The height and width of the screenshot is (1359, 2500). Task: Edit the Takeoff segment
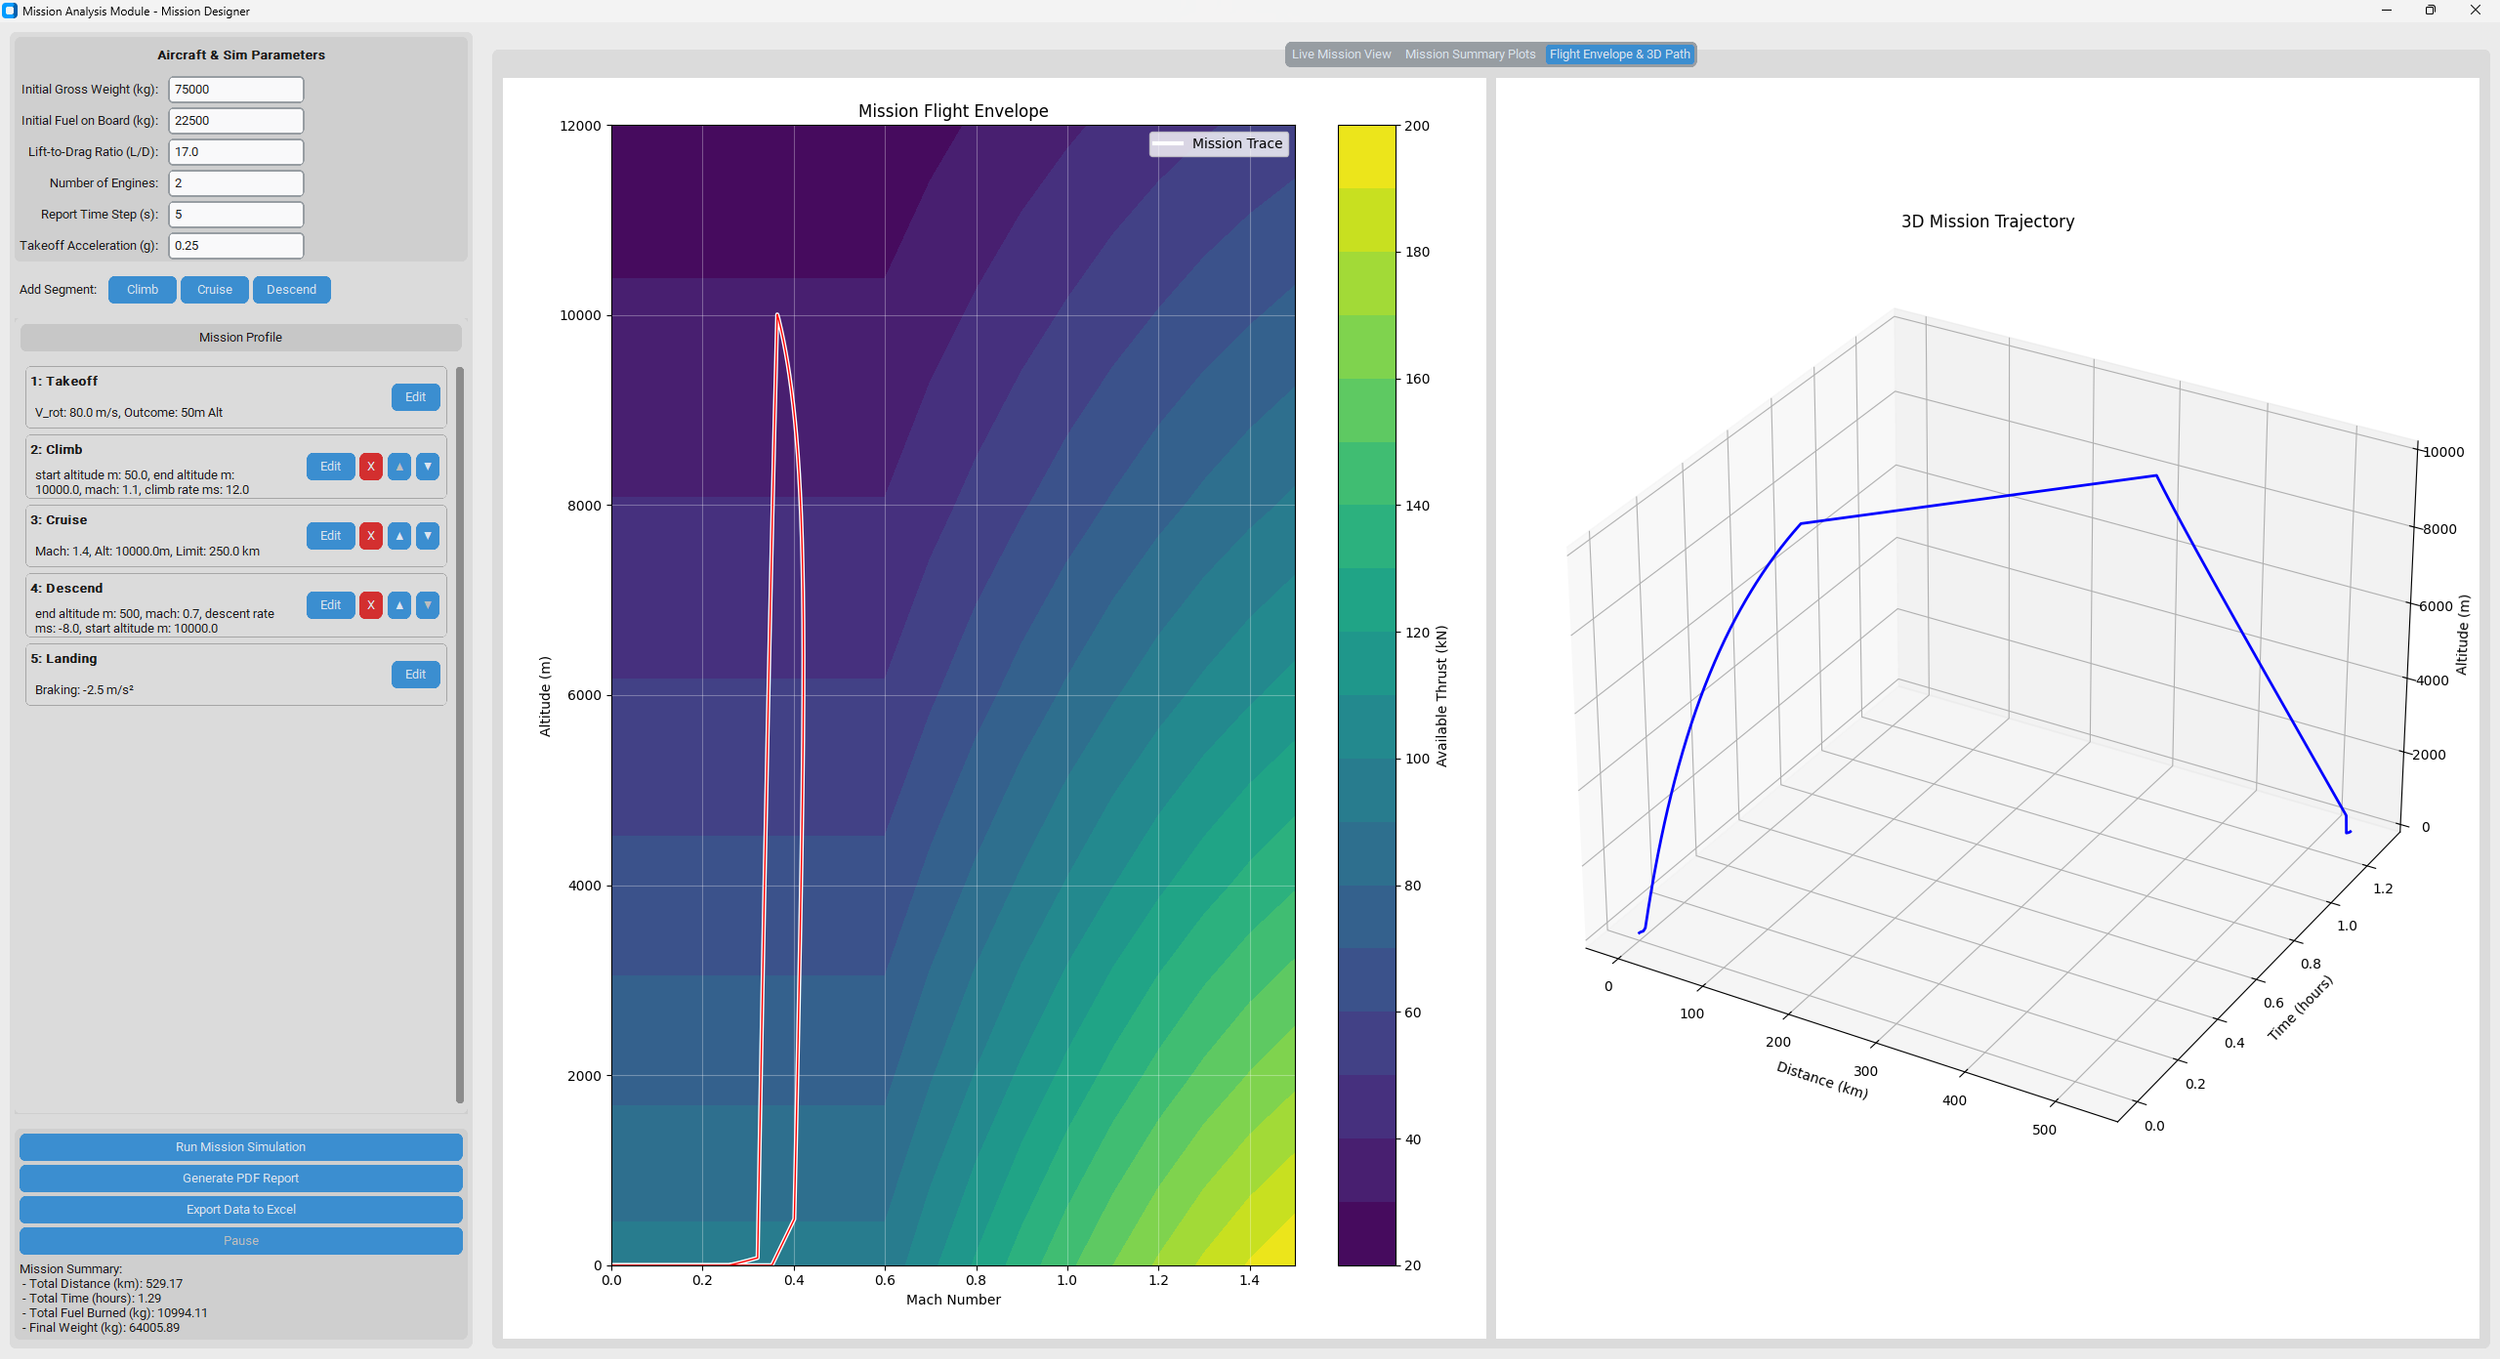(x=415, y=397)
